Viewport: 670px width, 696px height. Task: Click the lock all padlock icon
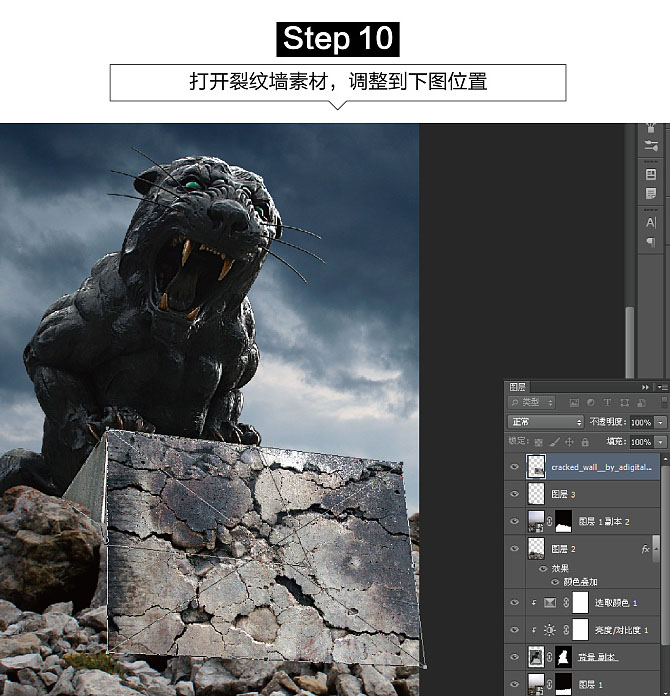coord(584,441)
